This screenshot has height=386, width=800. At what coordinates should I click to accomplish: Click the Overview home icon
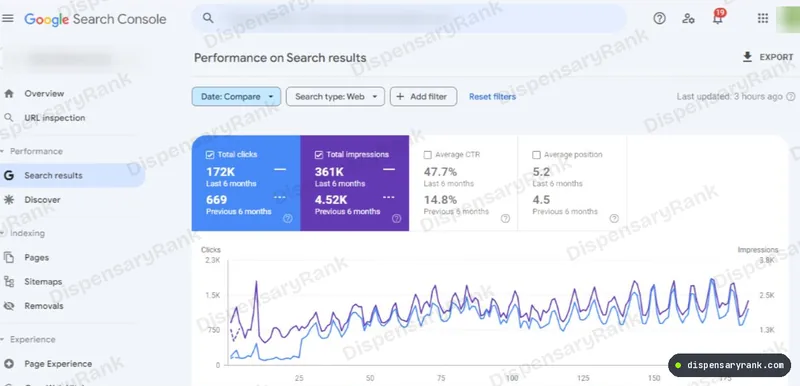point(9,94)
